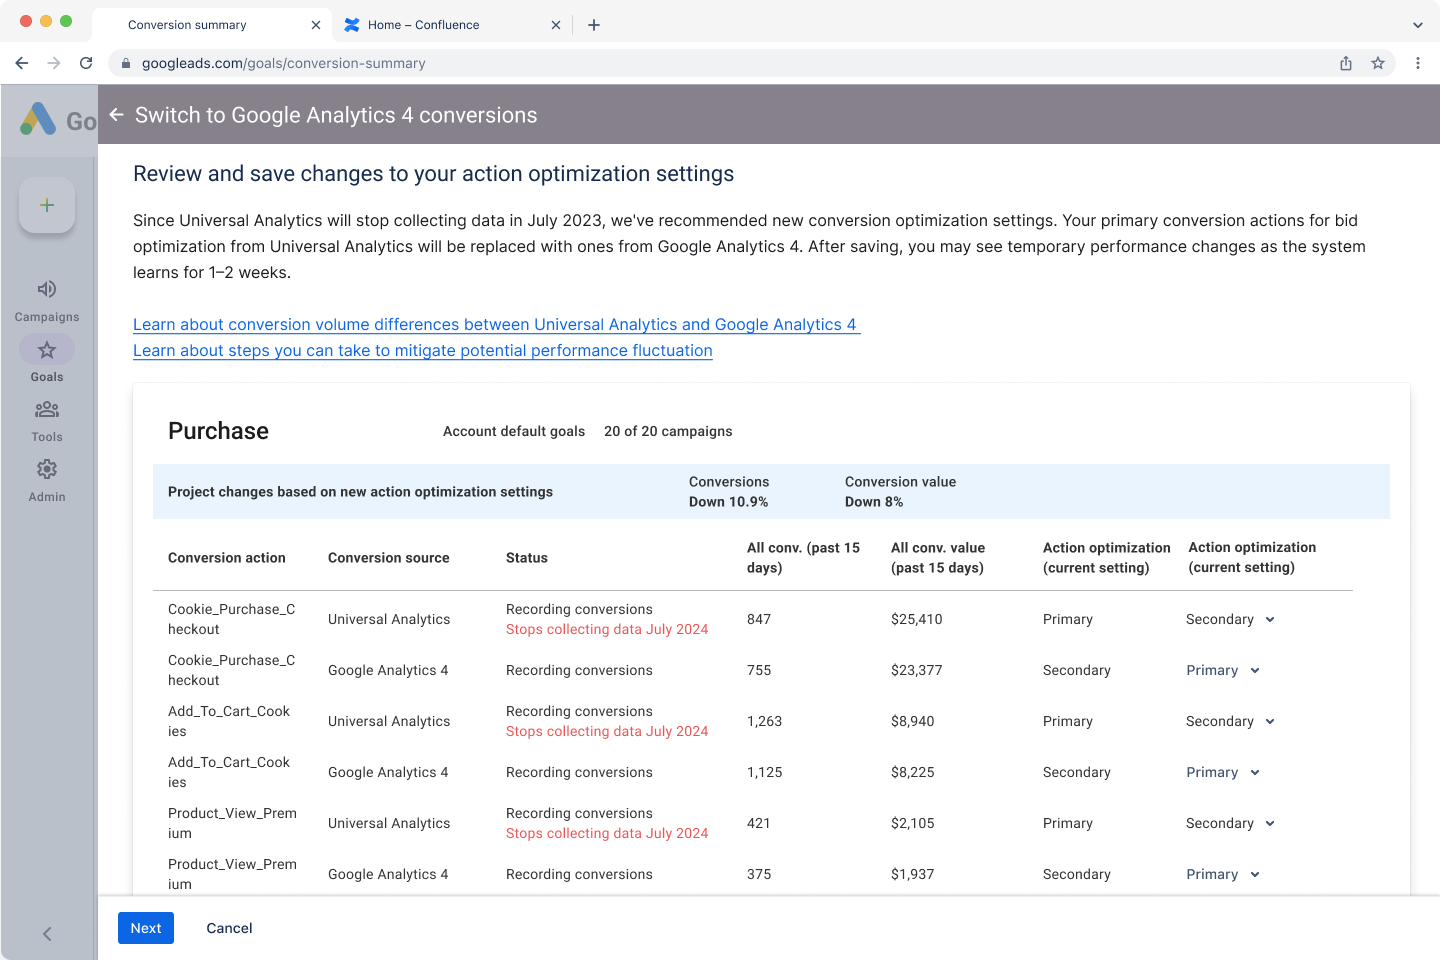Screen dimensions: 1440x960
Task: Click the browser forward arrow
Action: coord(54,63)
